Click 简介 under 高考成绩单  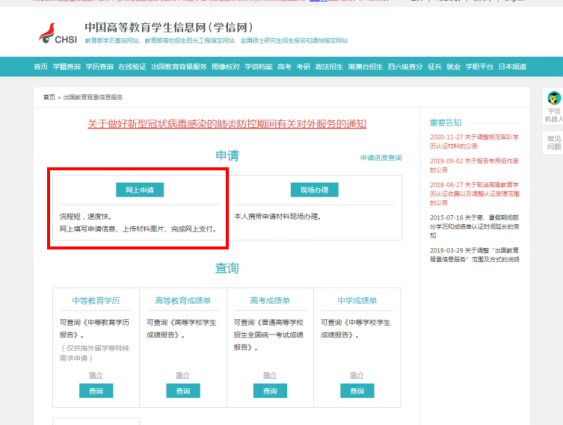coord(270,375)
